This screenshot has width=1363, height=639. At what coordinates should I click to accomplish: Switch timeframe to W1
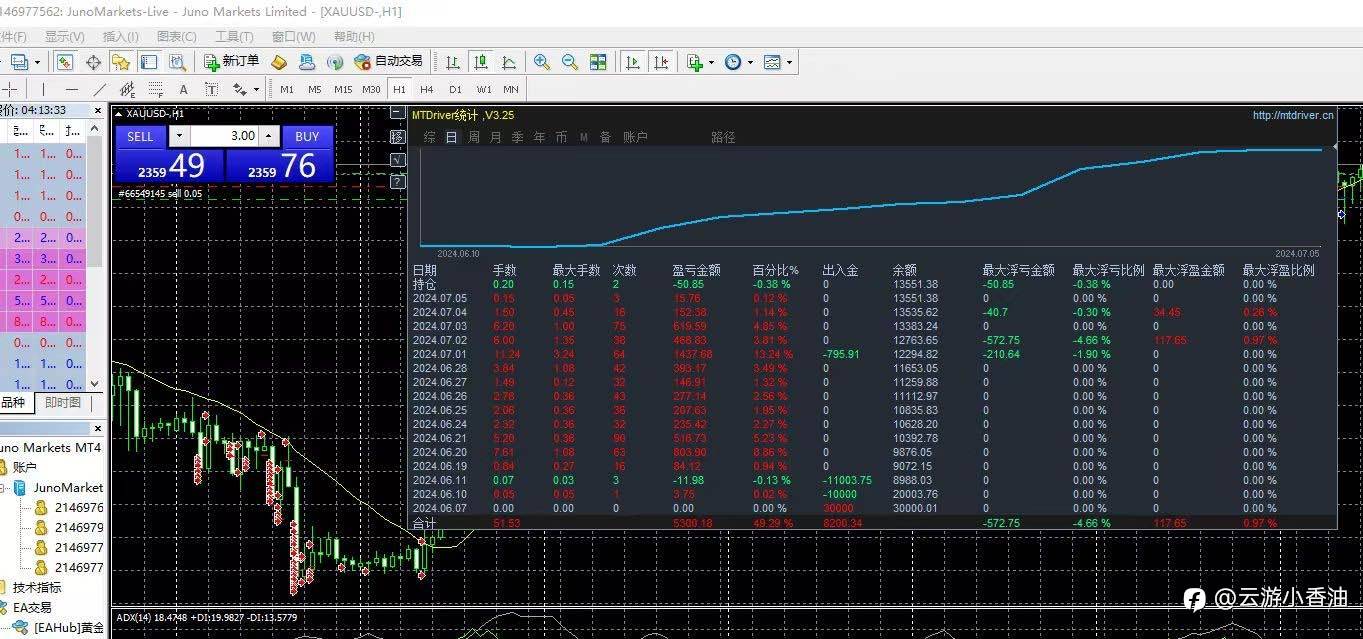coord(483,89)
